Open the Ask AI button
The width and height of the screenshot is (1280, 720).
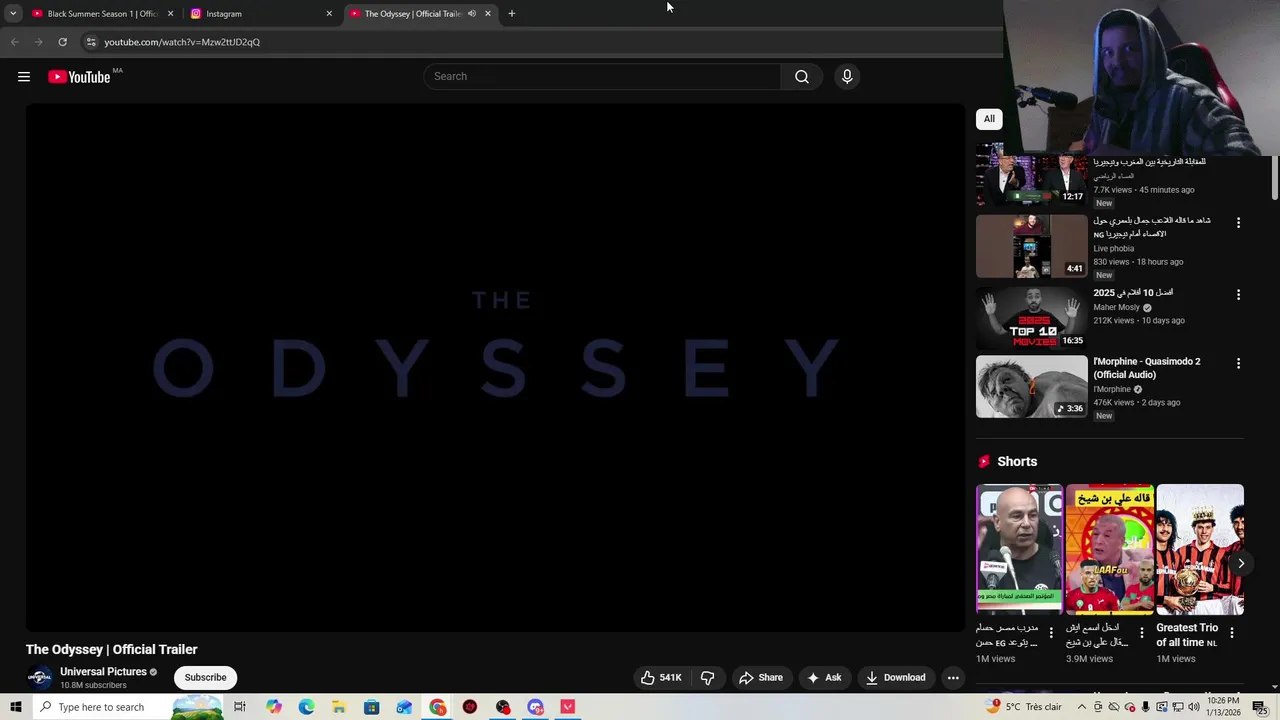(825, 677)
